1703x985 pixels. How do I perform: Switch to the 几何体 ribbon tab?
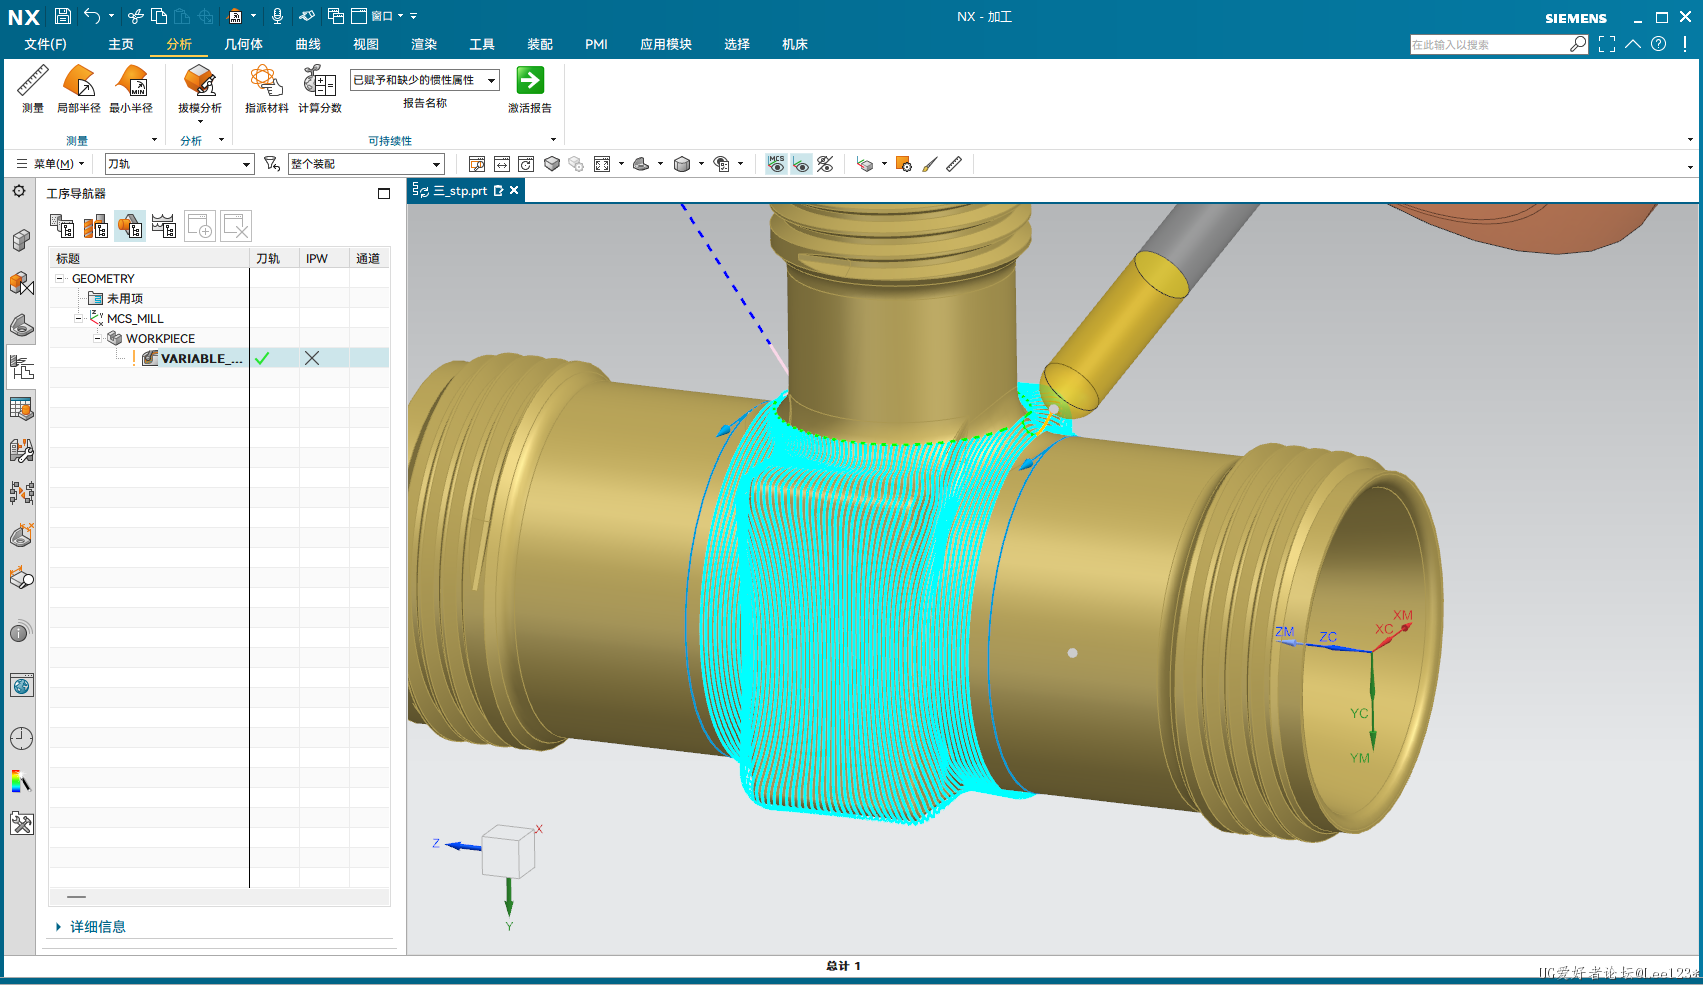[243, 44]
